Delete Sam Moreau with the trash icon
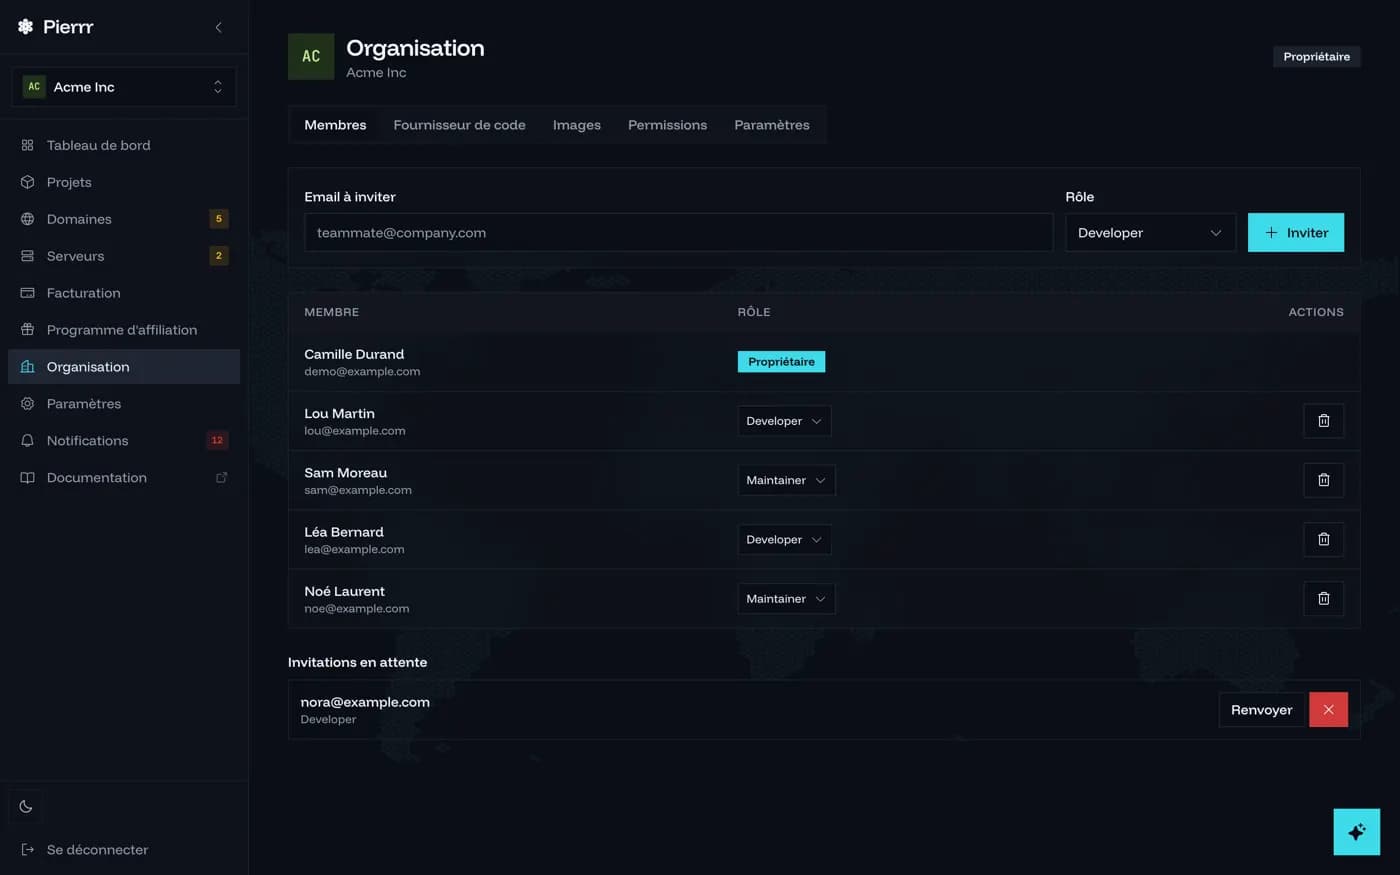 [1324, 480]
